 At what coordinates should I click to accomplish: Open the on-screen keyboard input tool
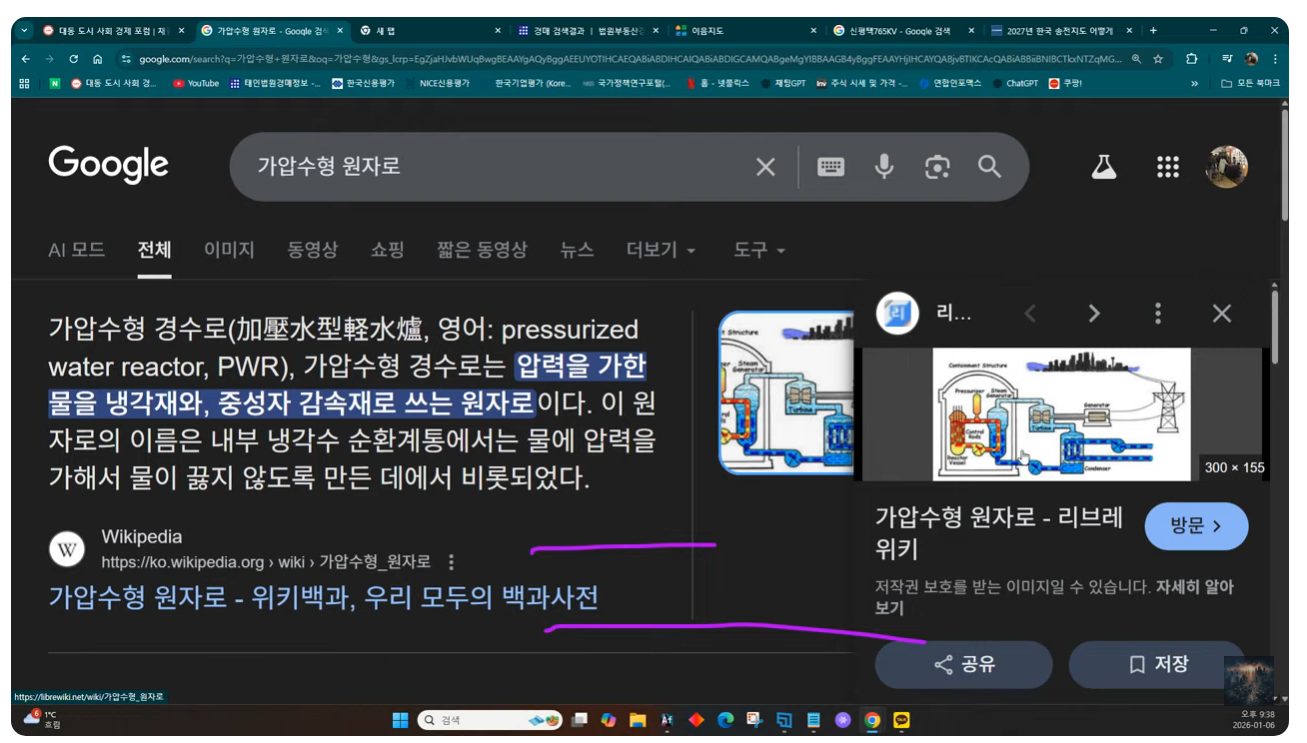[x=831, y=167]
